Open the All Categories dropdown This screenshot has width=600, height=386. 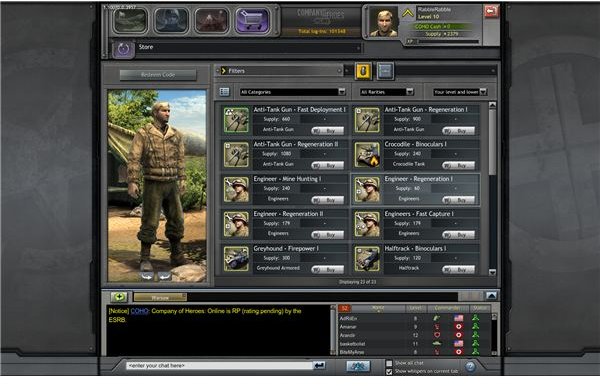click(x=293, y=92)
